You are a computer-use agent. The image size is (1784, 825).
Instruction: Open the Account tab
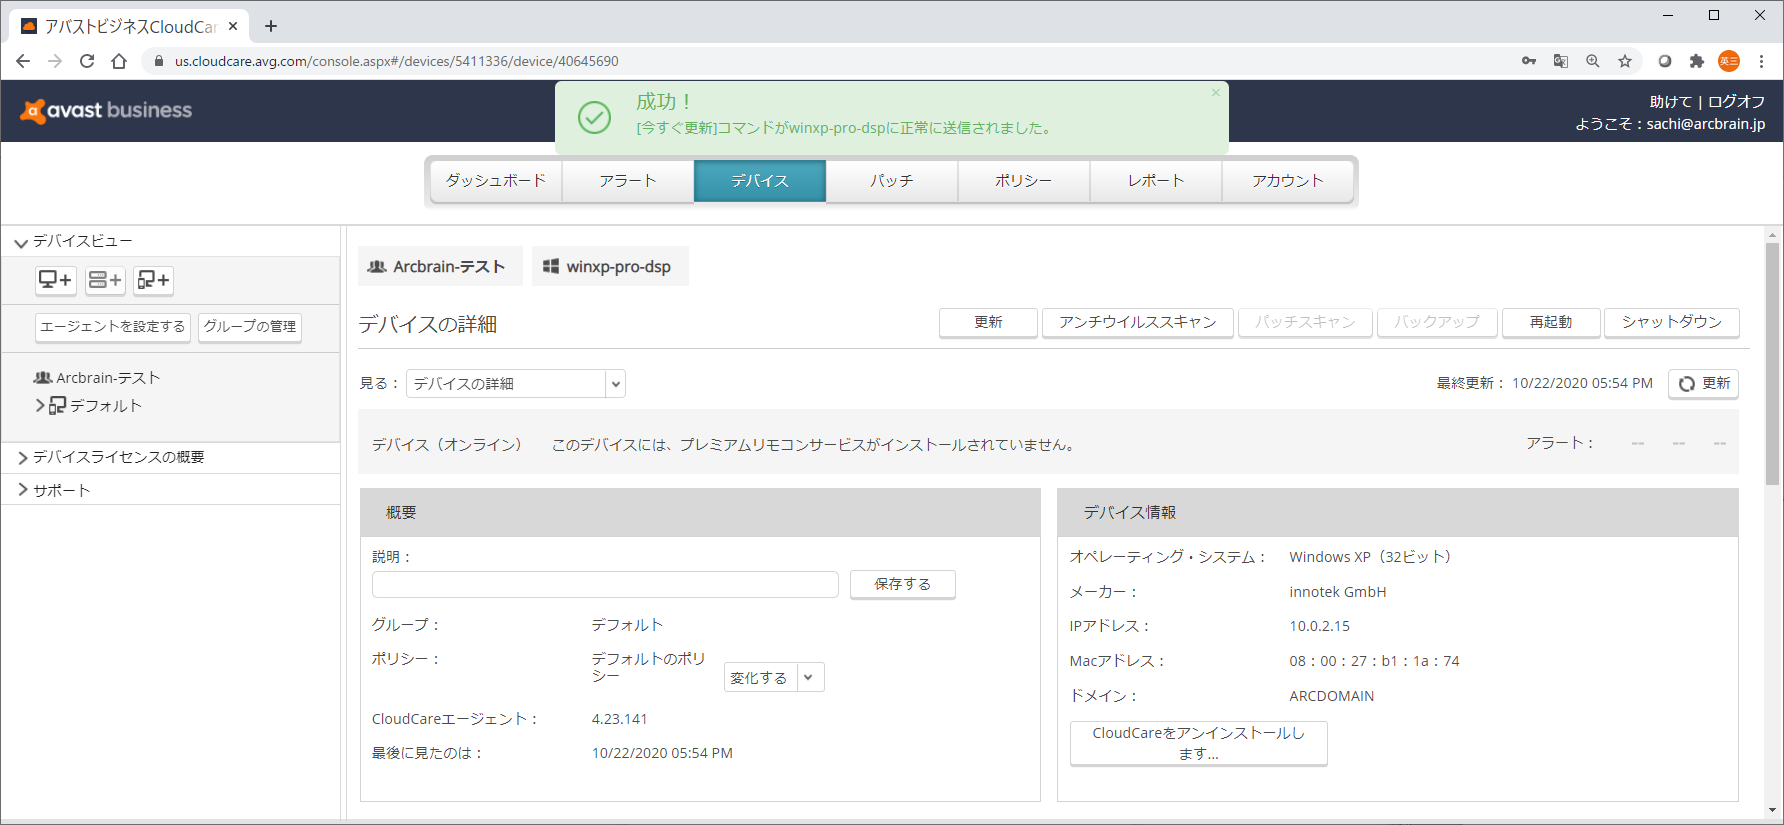[x=1288, y=181]
